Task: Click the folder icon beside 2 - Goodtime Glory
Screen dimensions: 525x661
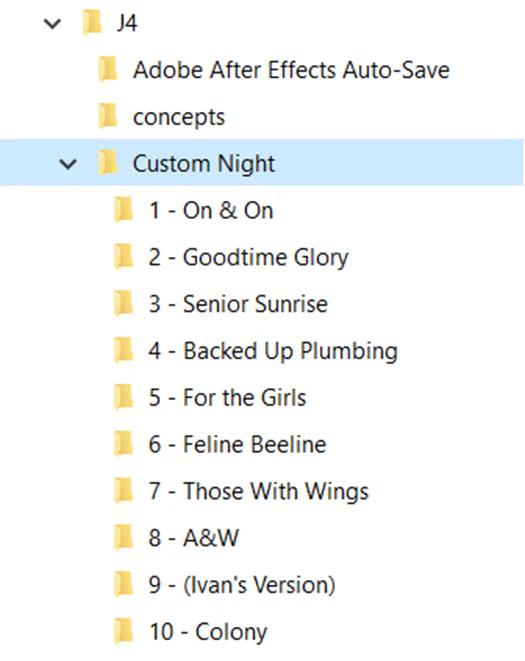Action: pyautogui.click(x=124, y=257)
